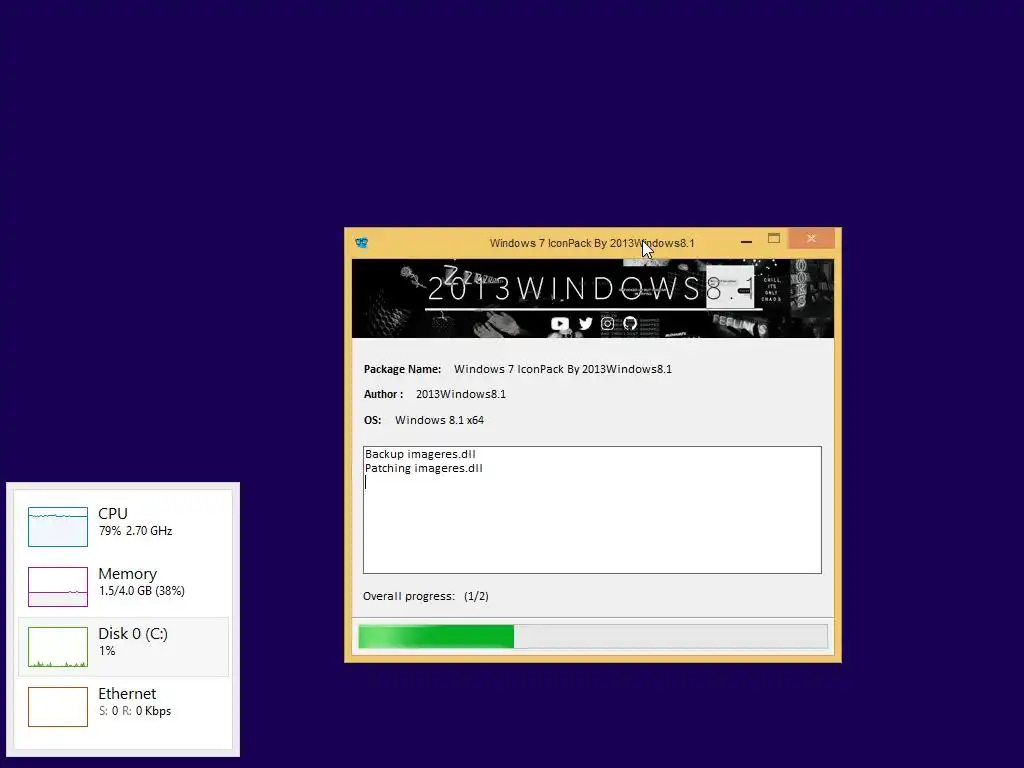Click the YouTube icon in banner
Viewport: 1024px width, 768px height.
click(560, 324)
